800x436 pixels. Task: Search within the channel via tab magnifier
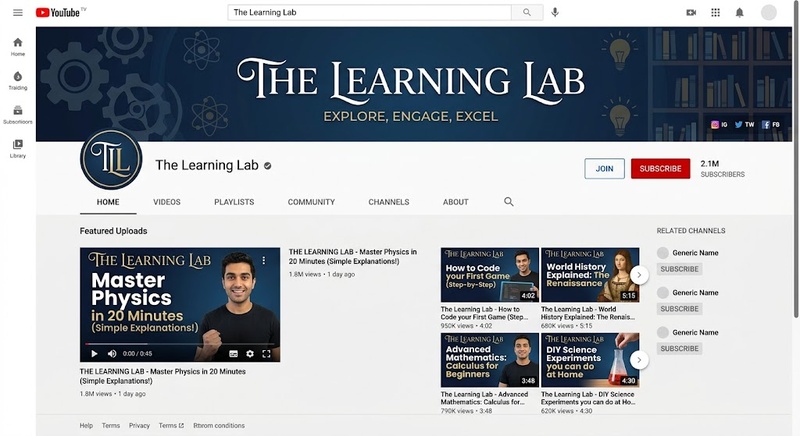point(509,202)
